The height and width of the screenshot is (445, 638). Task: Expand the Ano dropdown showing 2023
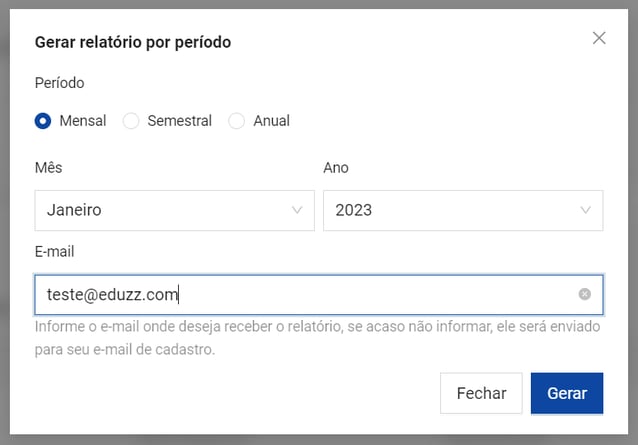pyautogui.click(x=462, y=210)
